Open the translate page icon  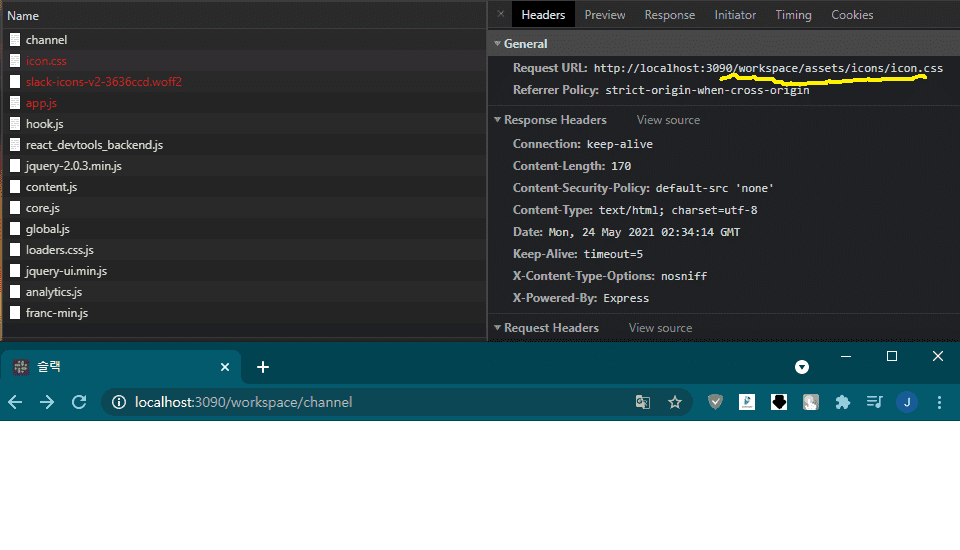point(643,402)
